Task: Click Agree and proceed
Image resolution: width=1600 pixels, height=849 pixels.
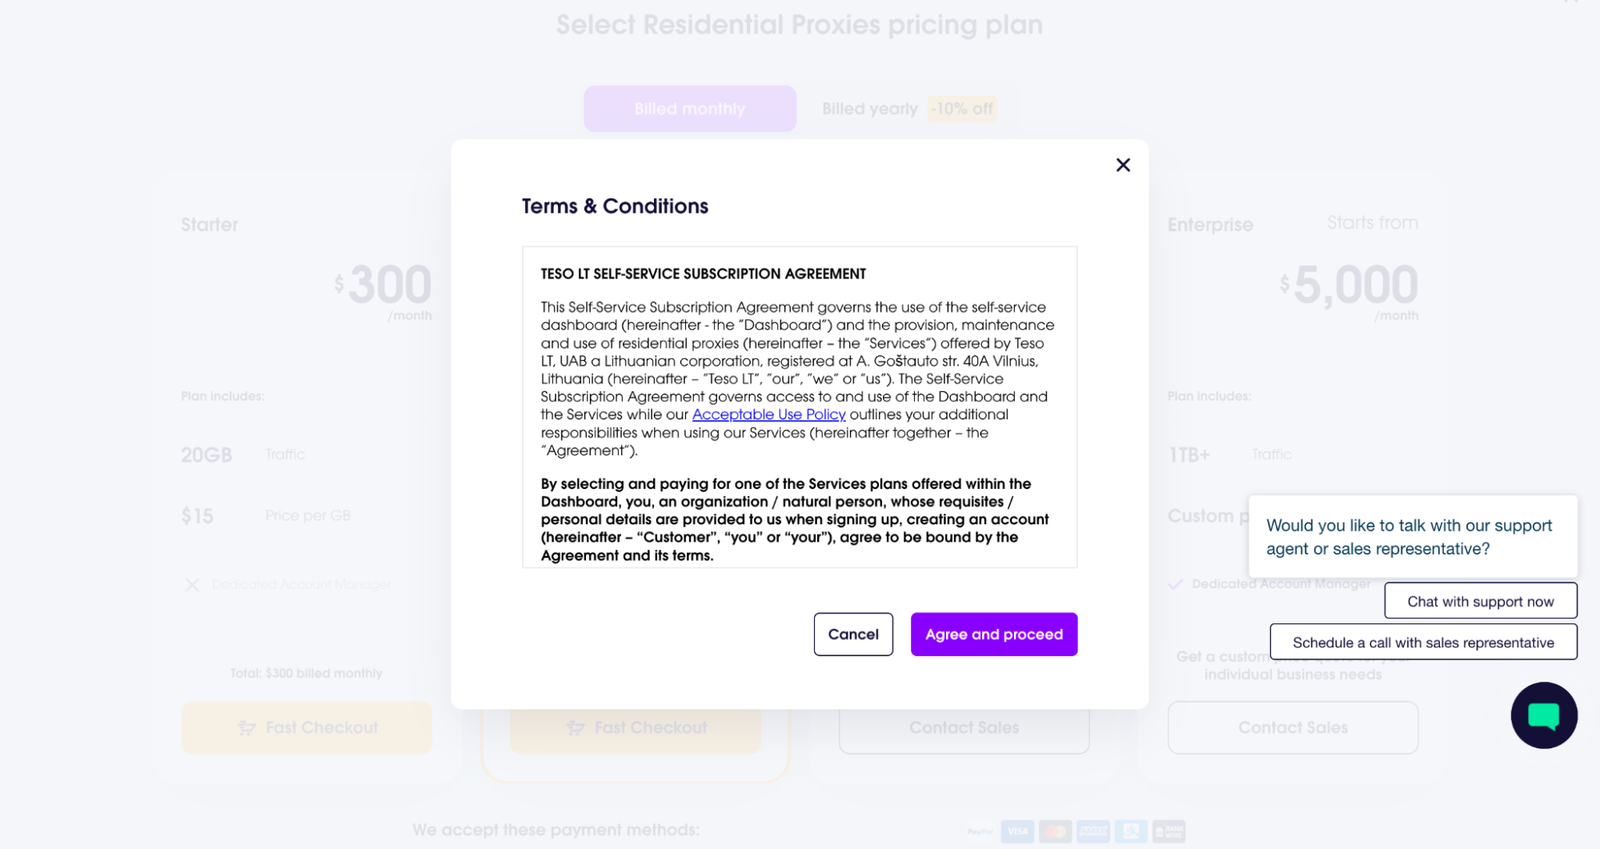Action: tap(993, 634)
